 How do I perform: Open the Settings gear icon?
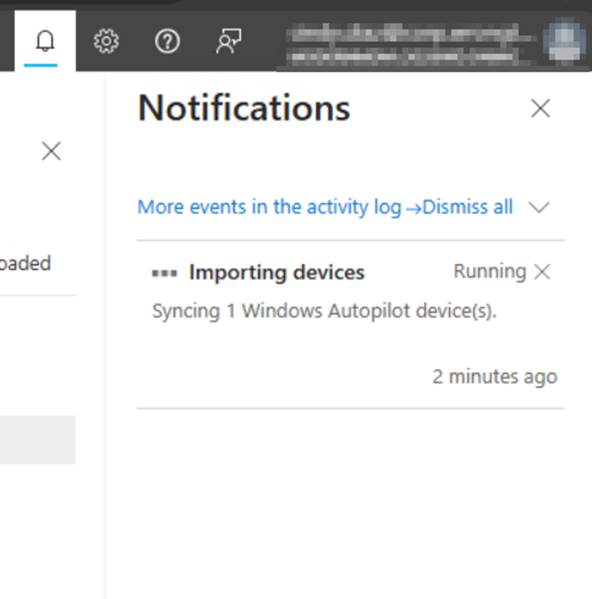(x=106, y=41)
